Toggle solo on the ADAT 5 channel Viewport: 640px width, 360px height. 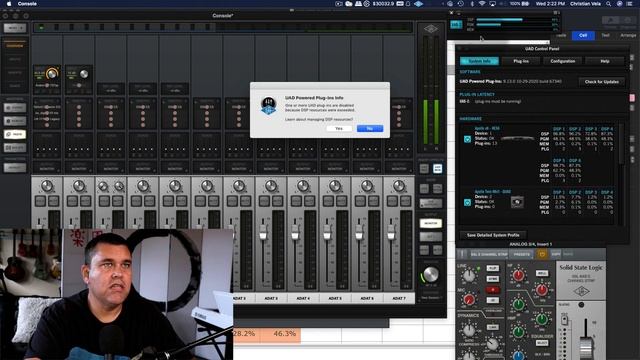(329, 201)
